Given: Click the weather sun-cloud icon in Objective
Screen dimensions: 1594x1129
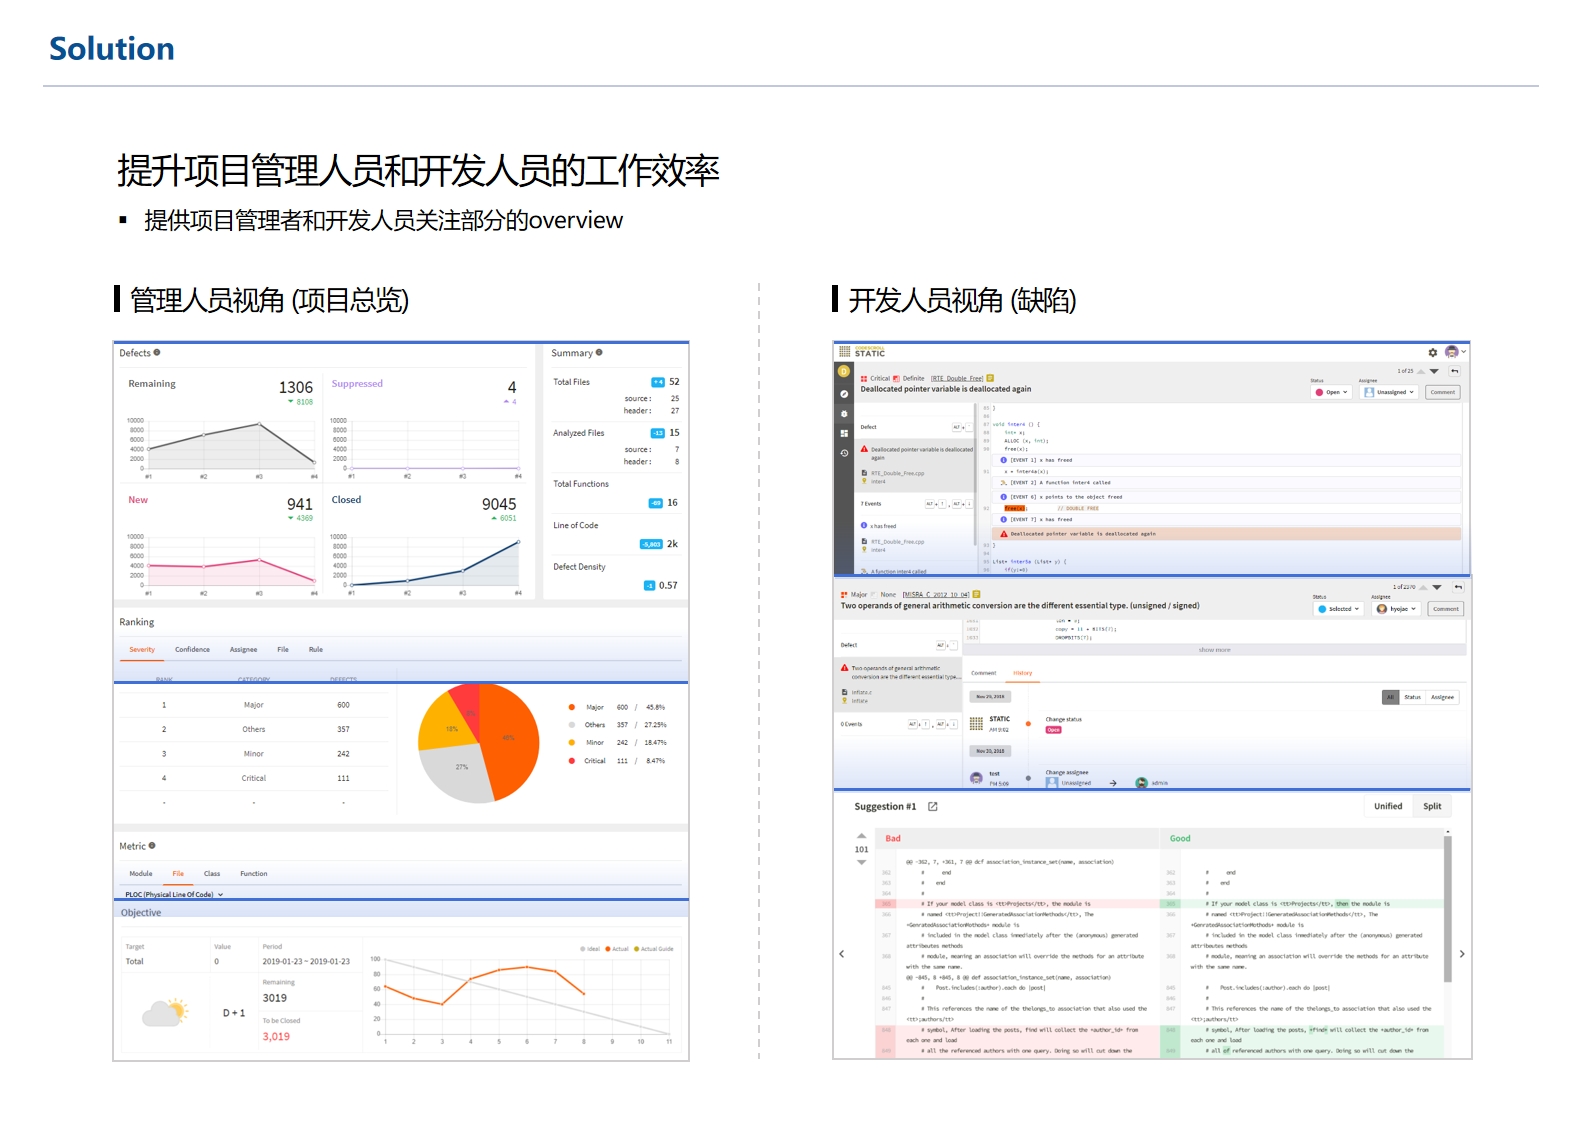Looking at the screenshot, I should 165,1012.
